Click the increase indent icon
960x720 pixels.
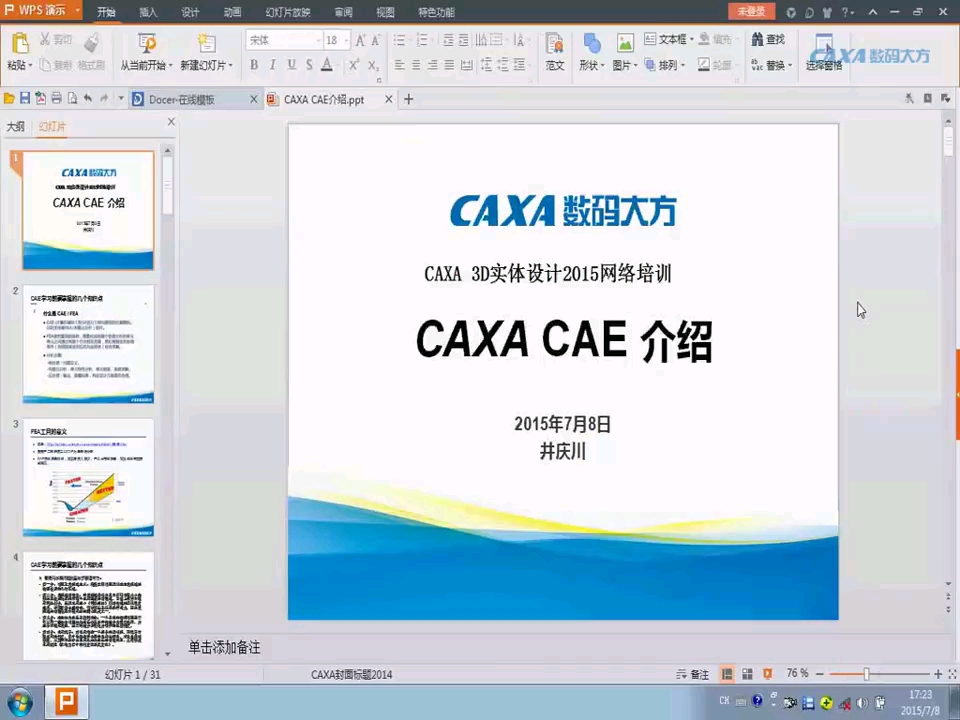(x=463, y=40)
